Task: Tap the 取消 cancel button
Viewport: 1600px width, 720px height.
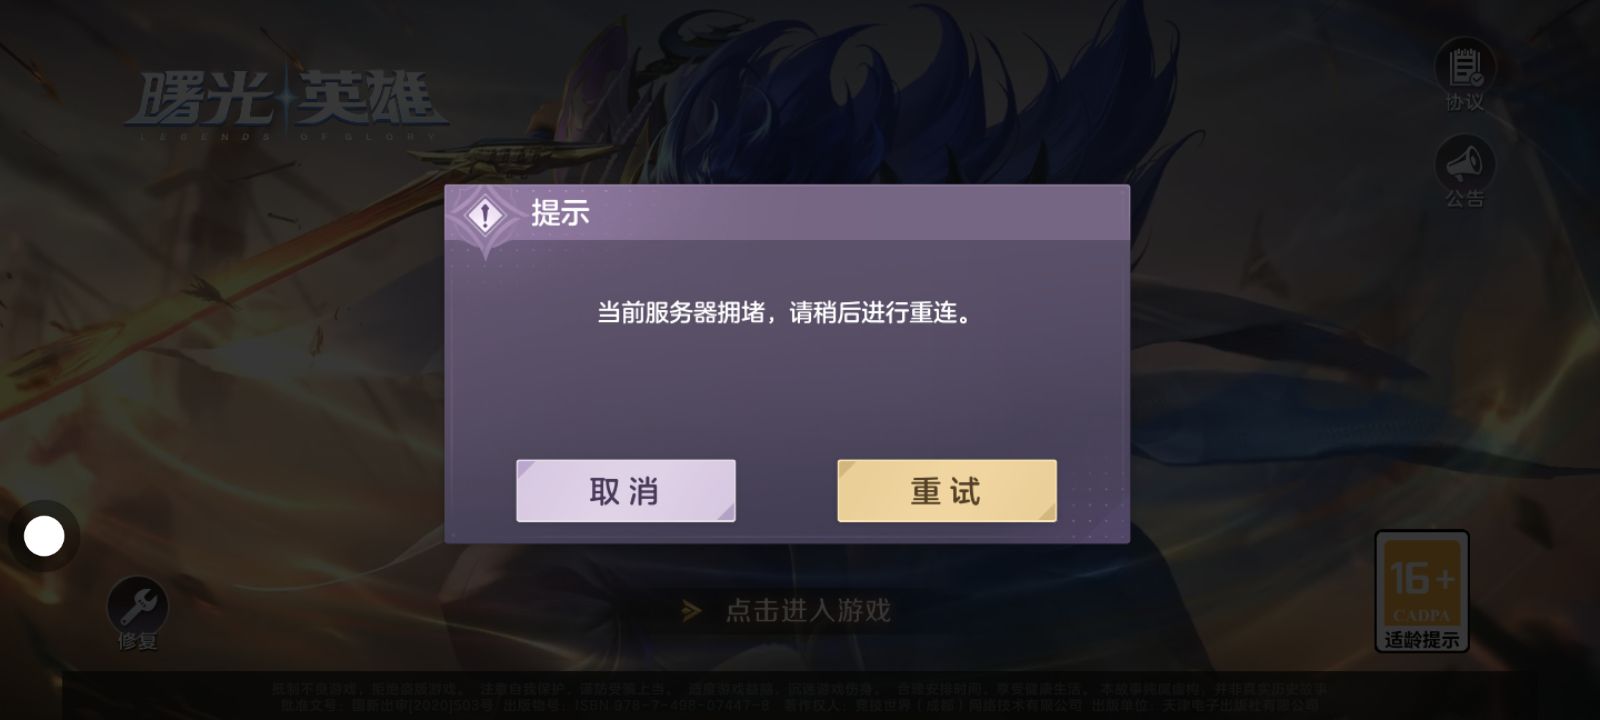Action: (x=626, y=491)
